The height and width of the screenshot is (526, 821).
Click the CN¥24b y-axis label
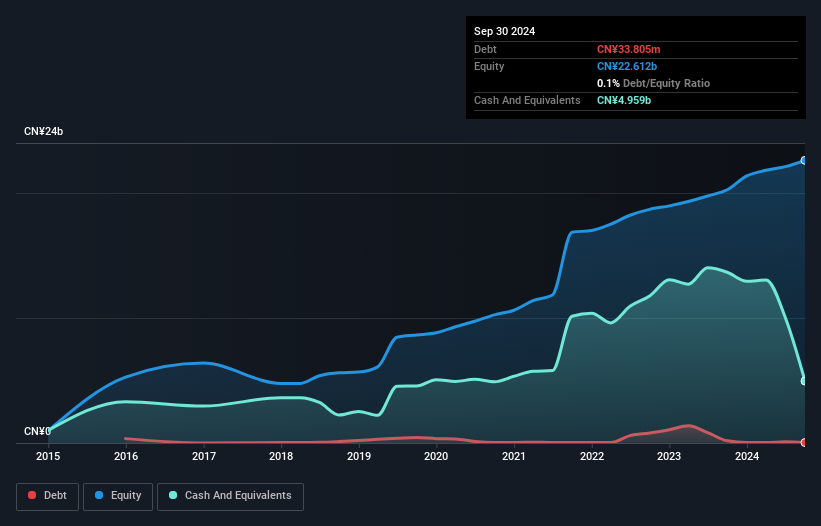pos(43,131)
